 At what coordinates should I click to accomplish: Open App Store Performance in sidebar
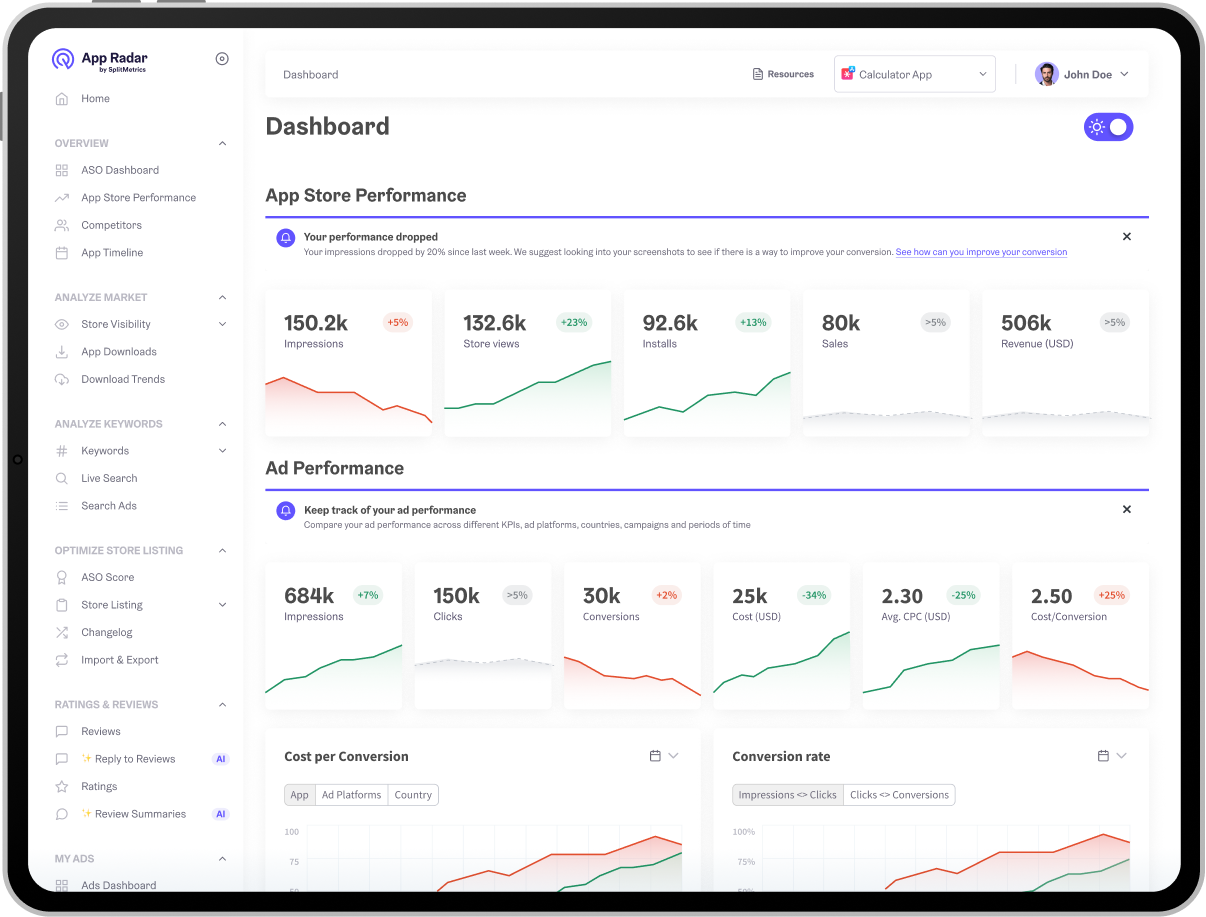coord(138,198)
